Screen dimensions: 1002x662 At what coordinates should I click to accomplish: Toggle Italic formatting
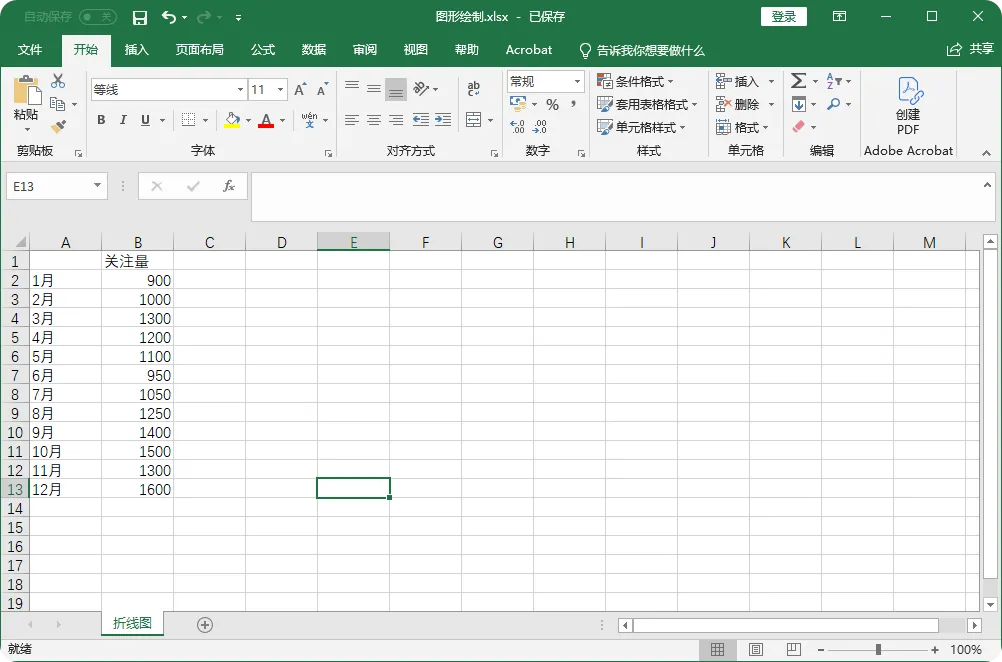(123, 120)
